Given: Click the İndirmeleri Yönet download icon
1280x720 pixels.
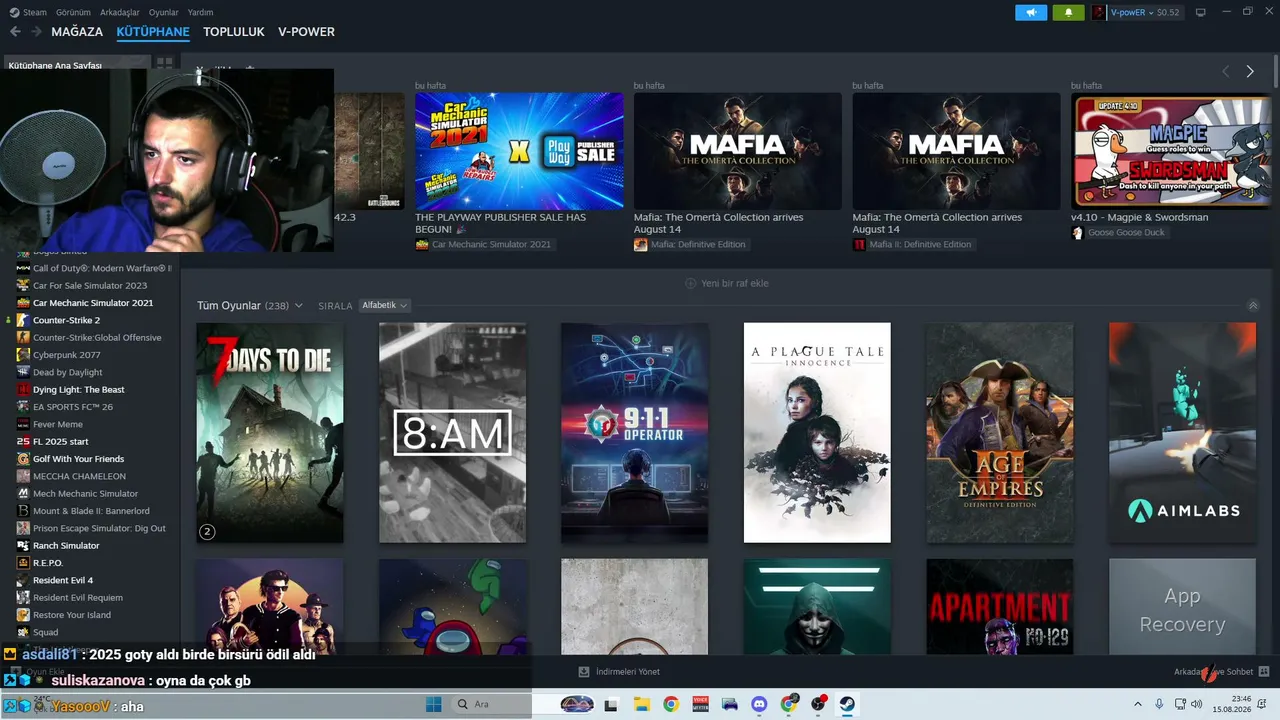Looking at the screenshot, I should click(x=584, y=672).
